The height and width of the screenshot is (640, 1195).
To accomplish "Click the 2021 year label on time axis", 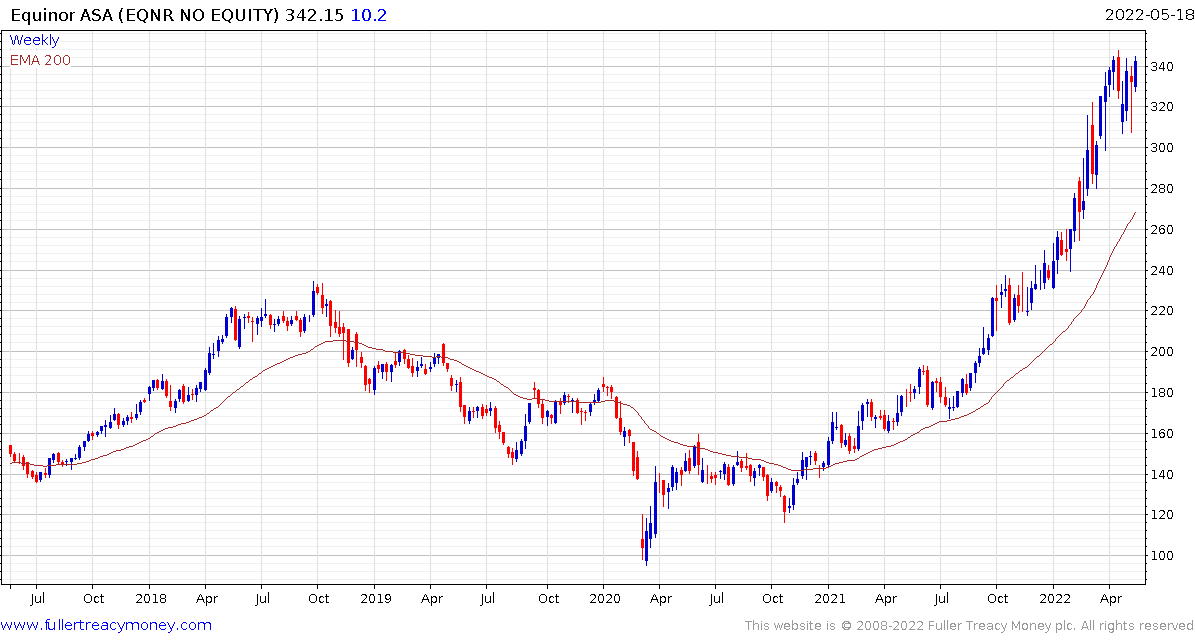I will click(828, 598).
